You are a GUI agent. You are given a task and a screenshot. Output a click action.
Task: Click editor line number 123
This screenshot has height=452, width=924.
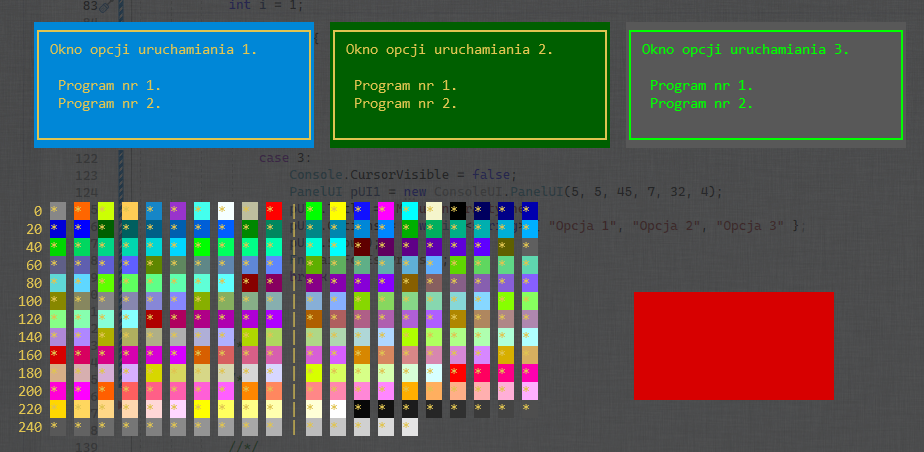tap(87, 176)
